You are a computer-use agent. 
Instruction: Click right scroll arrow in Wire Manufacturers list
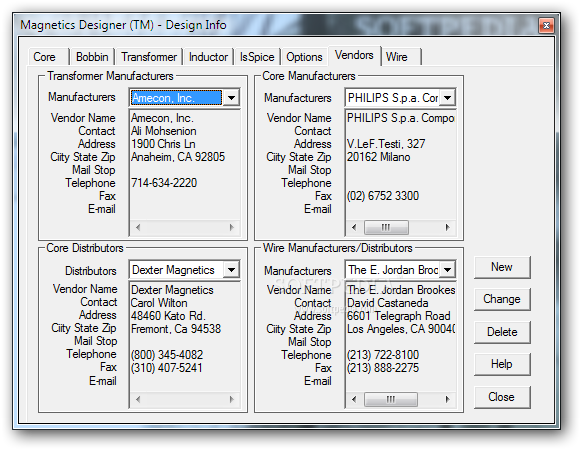(x=448, y=399)
